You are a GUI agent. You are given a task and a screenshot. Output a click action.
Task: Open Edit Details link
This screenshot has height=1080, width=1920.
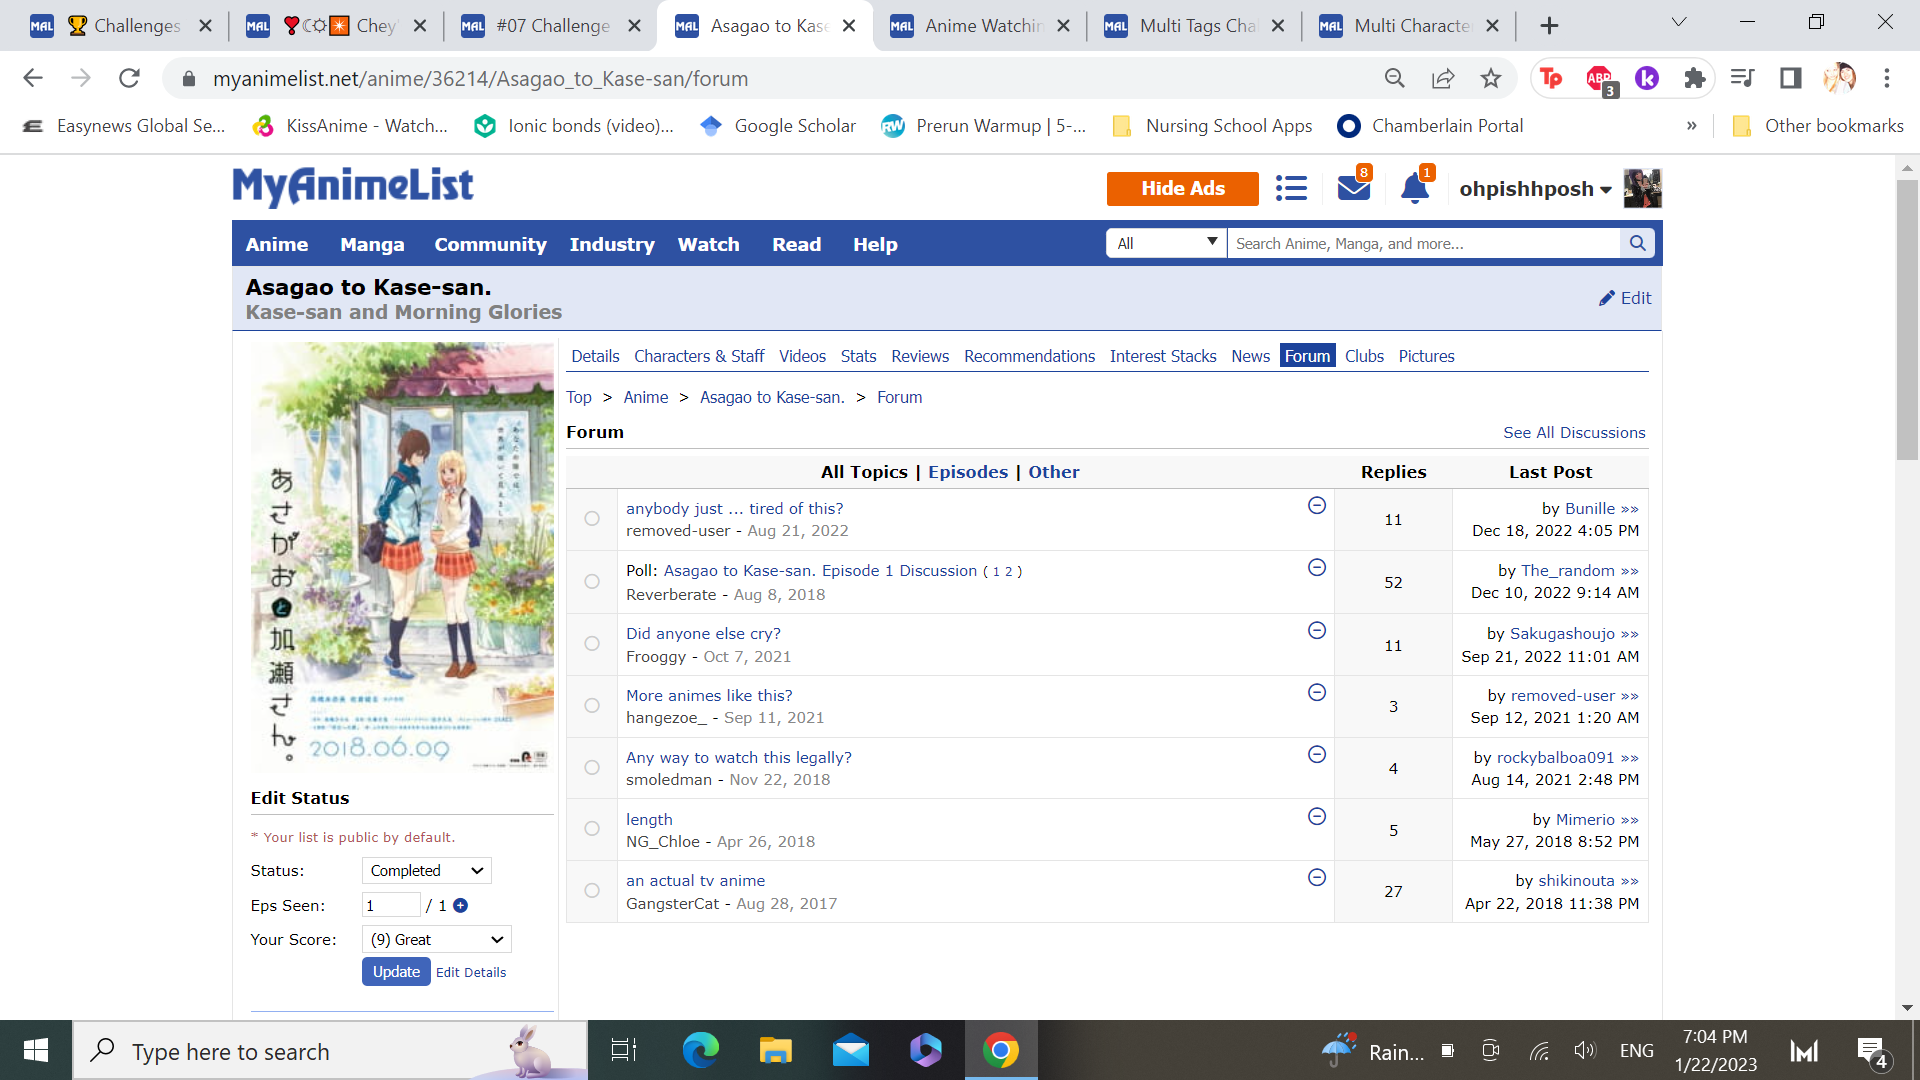click(x=471, y=973)
